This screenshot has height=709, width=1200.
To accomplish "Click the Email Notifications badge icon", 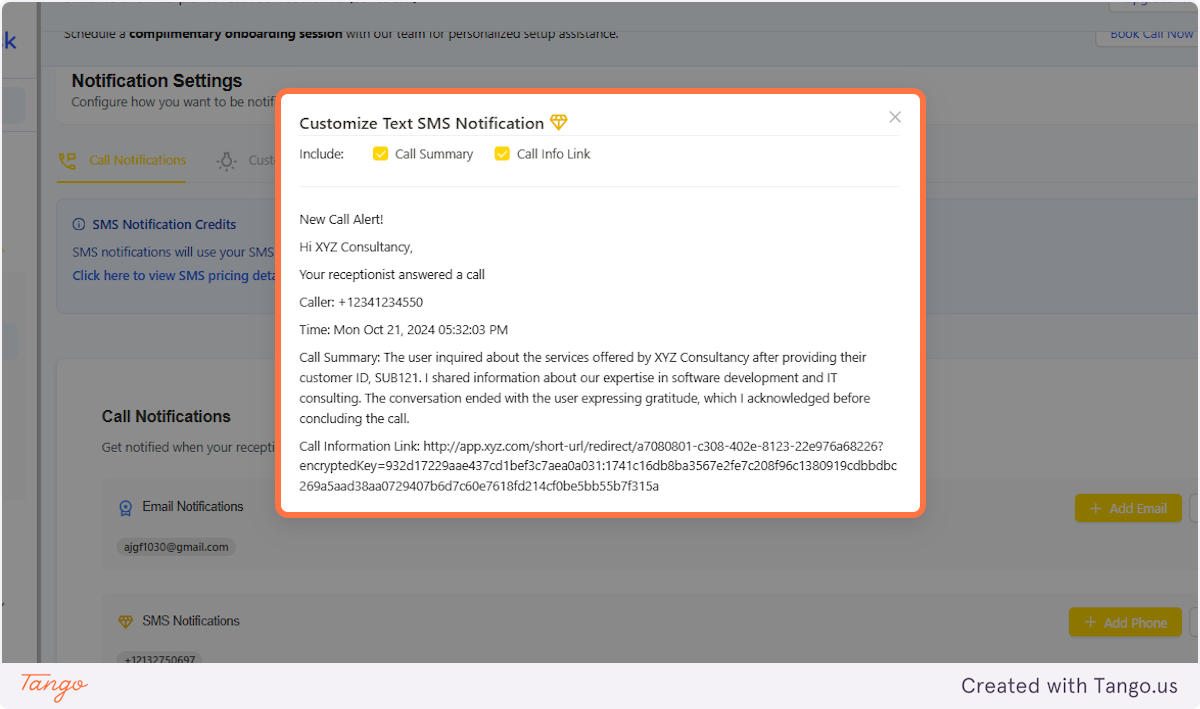I will point(125,507).
